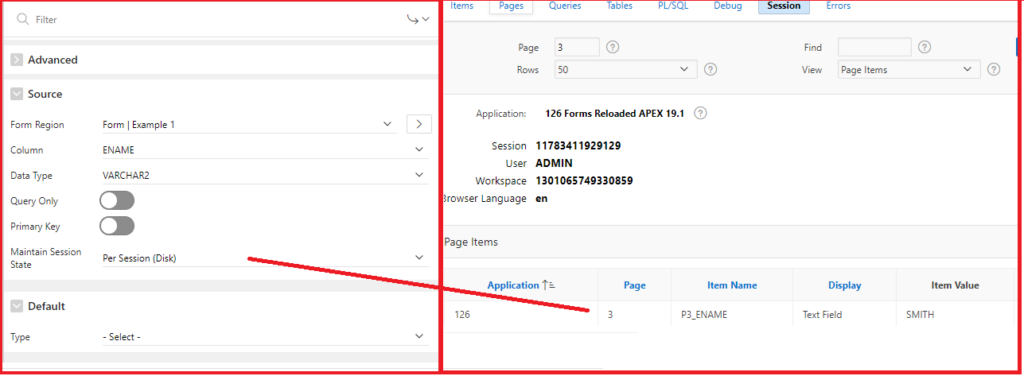Screen dimensions: 1024x376
Task: Open Maintain Session State dropdown
Action: point(264,258)
